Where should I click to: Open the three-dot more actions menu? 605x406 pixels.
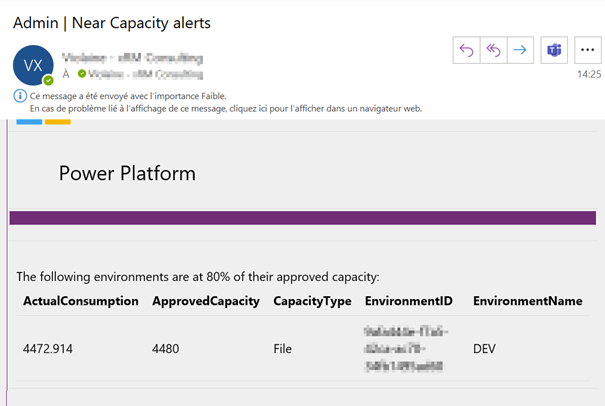click(586, 50)
